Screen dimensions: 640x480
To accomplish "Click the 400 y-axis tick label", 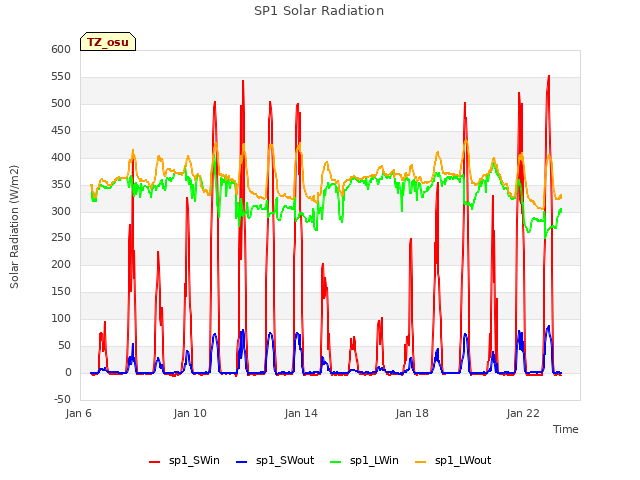I will pyautogui.click(x=61, y=157).
